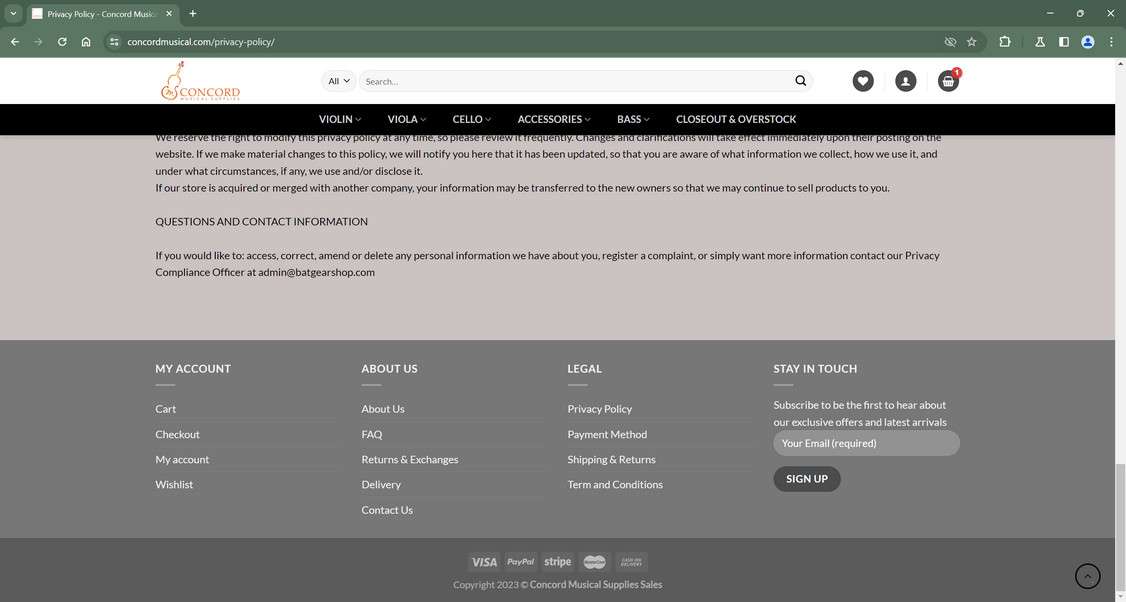Open the Privacy Policy footer link
Image resolution: width=1126 pixels, height=602 pixels.
coord(600,409)
